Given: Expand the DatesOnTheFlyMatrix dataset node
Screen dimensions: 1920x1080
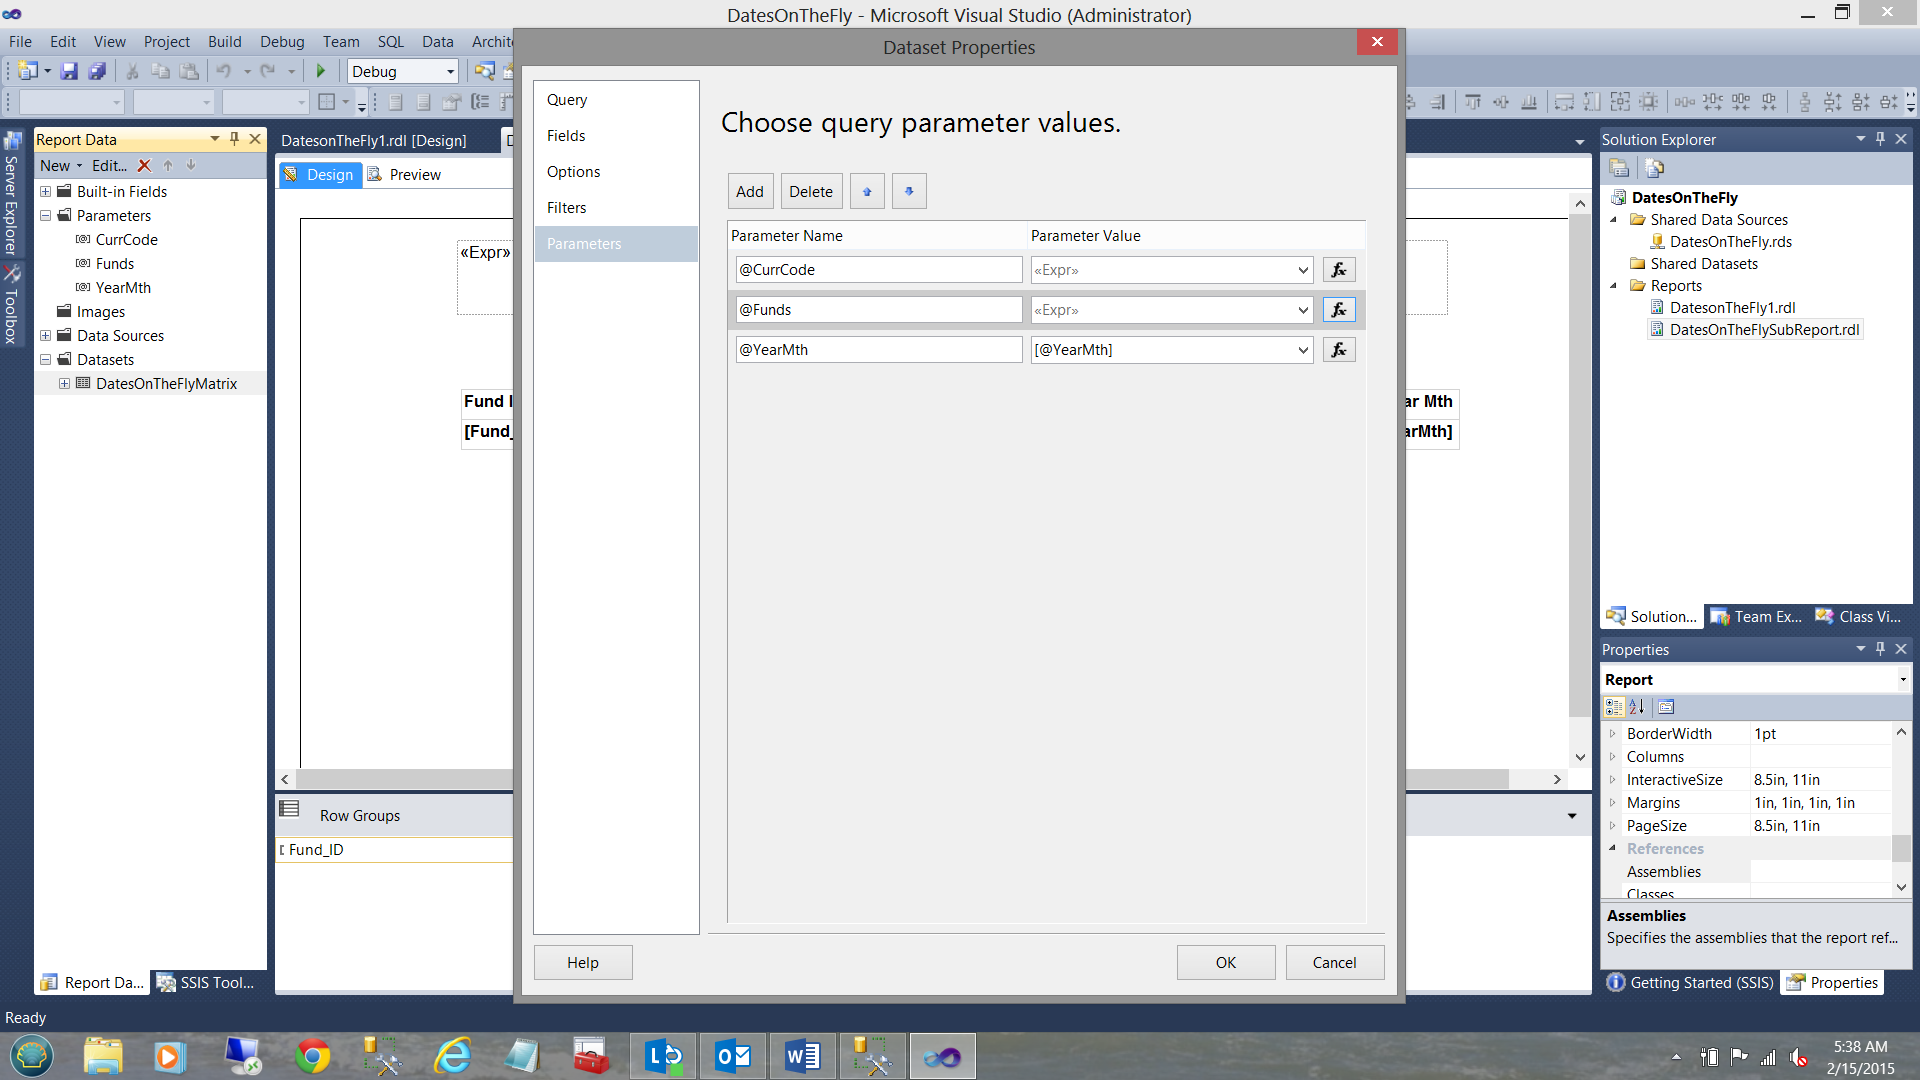Looking at the screenshot, I should [64, 384].
